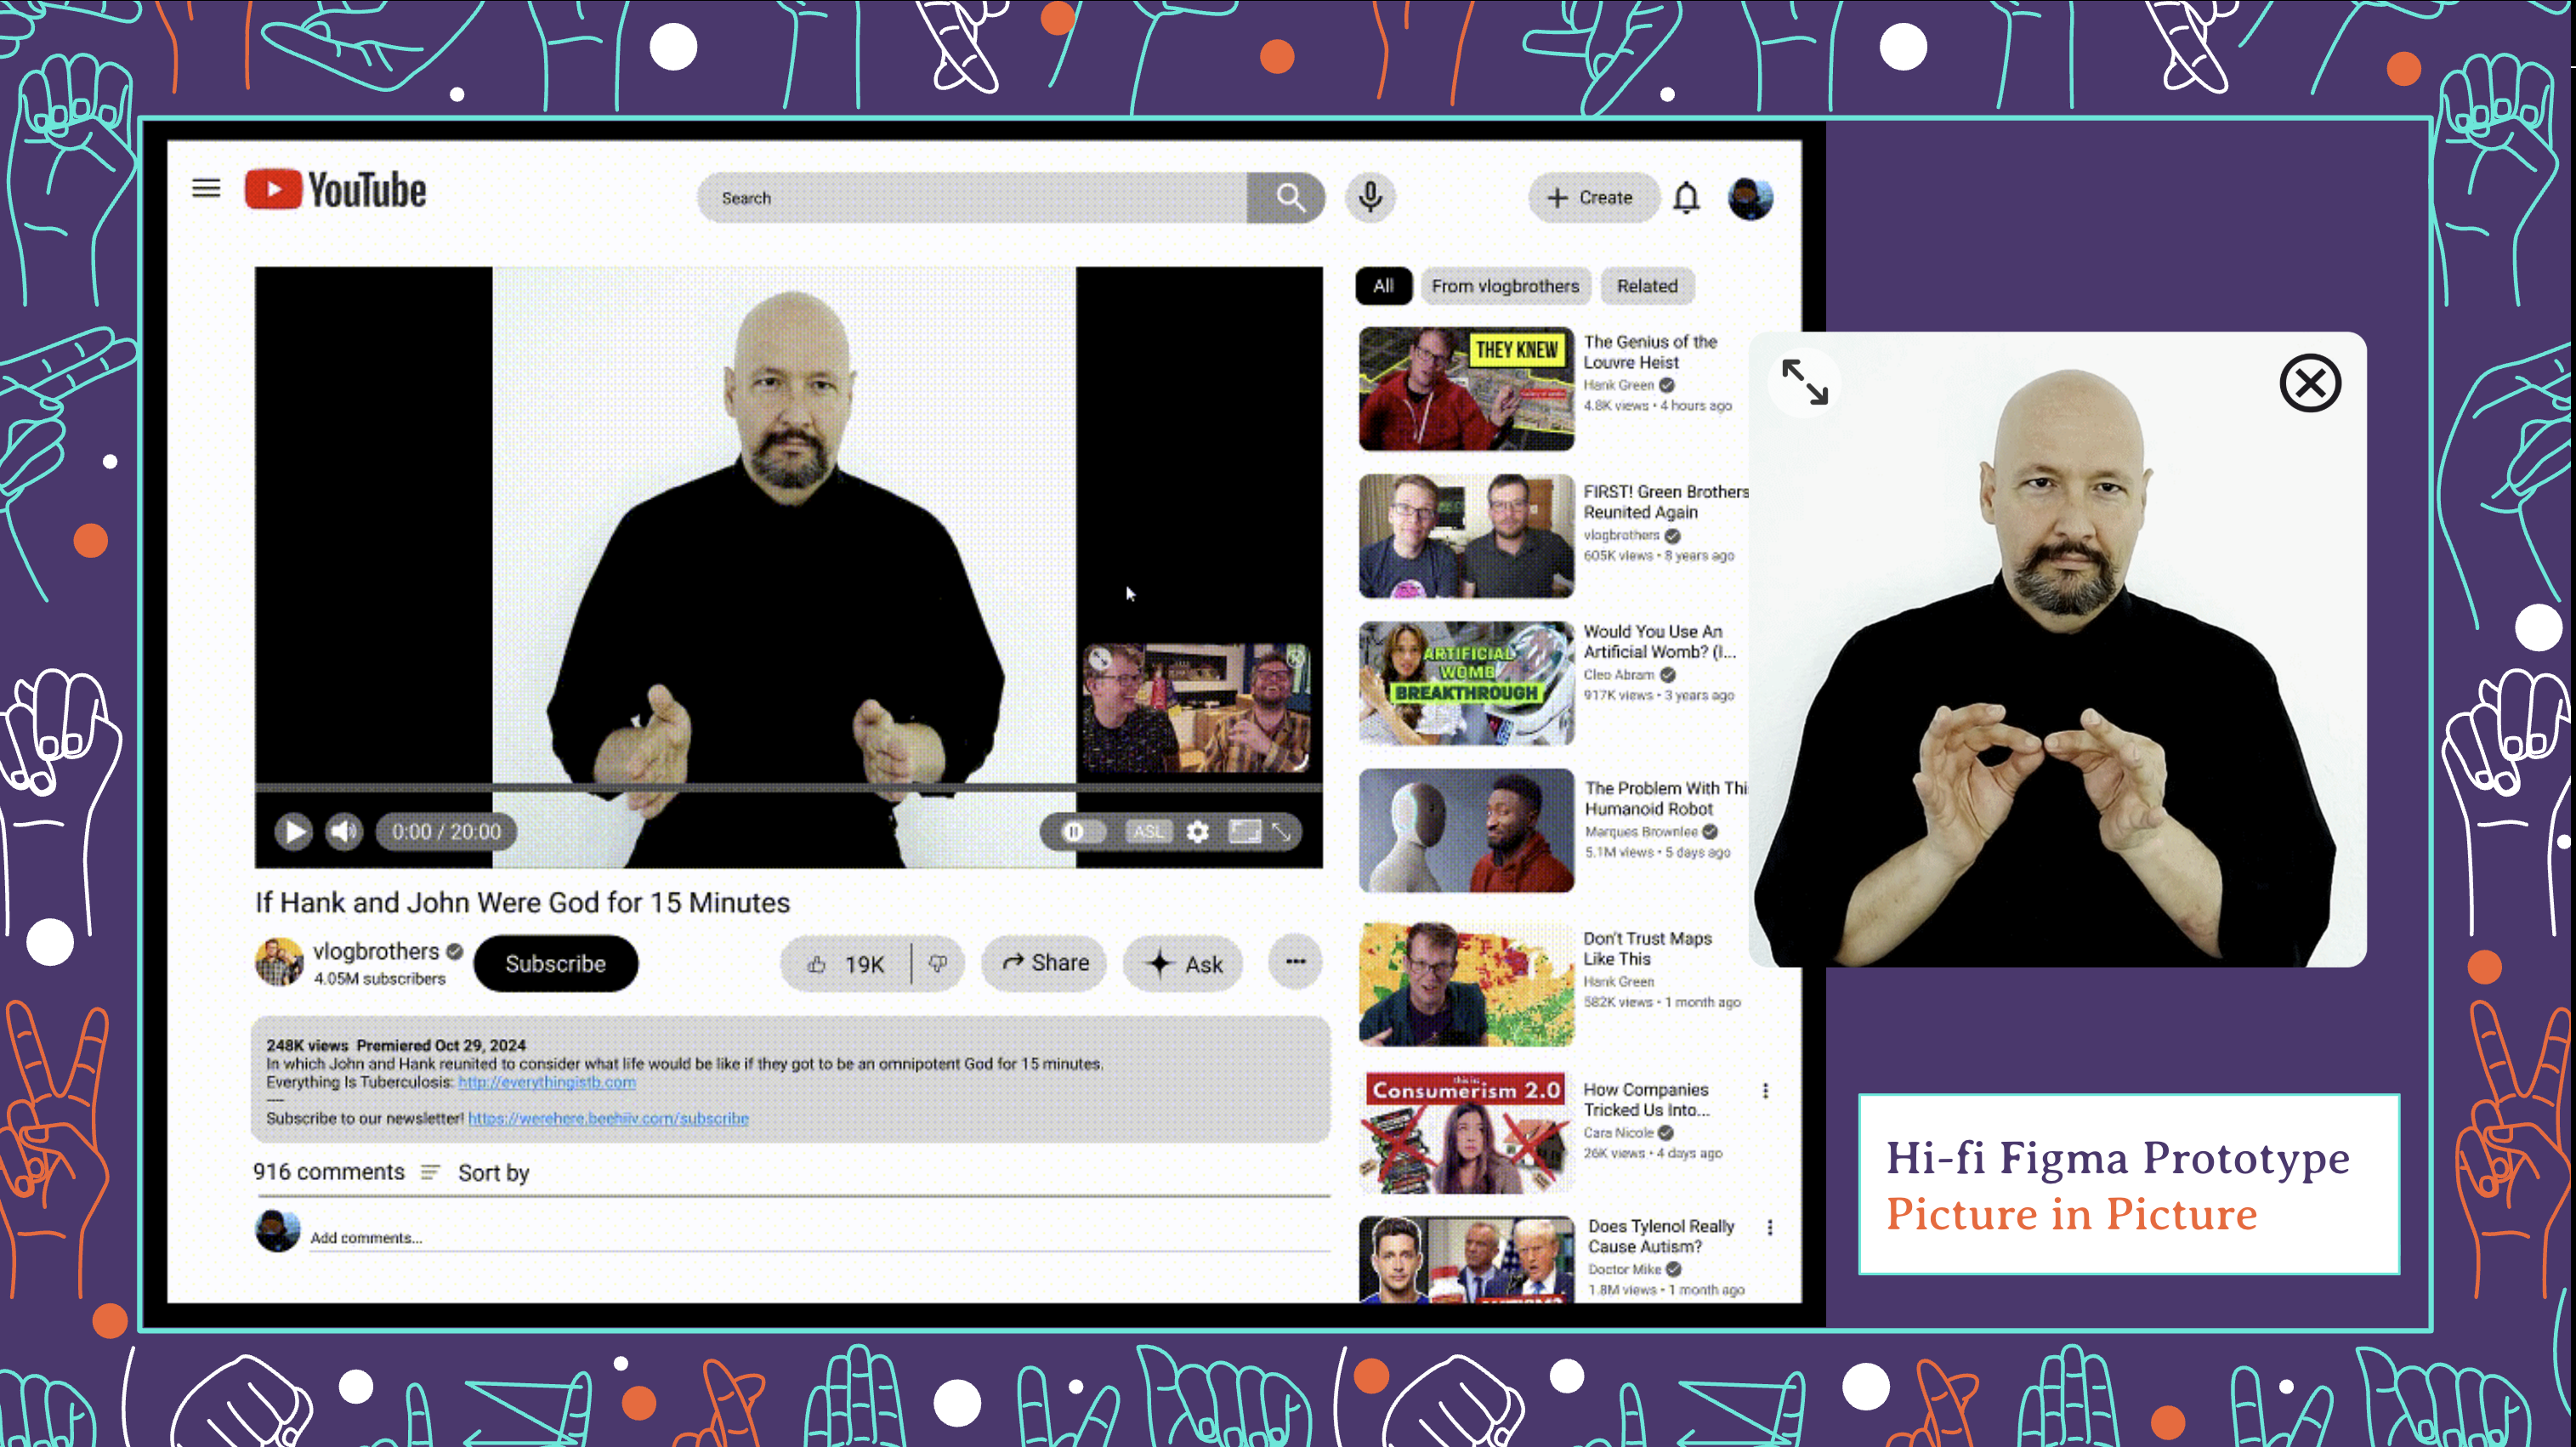Viewport: 2576px width, 1447px height.
Task: Focus the Search input field
Action: pyautogui.click(x=972, y=197)
